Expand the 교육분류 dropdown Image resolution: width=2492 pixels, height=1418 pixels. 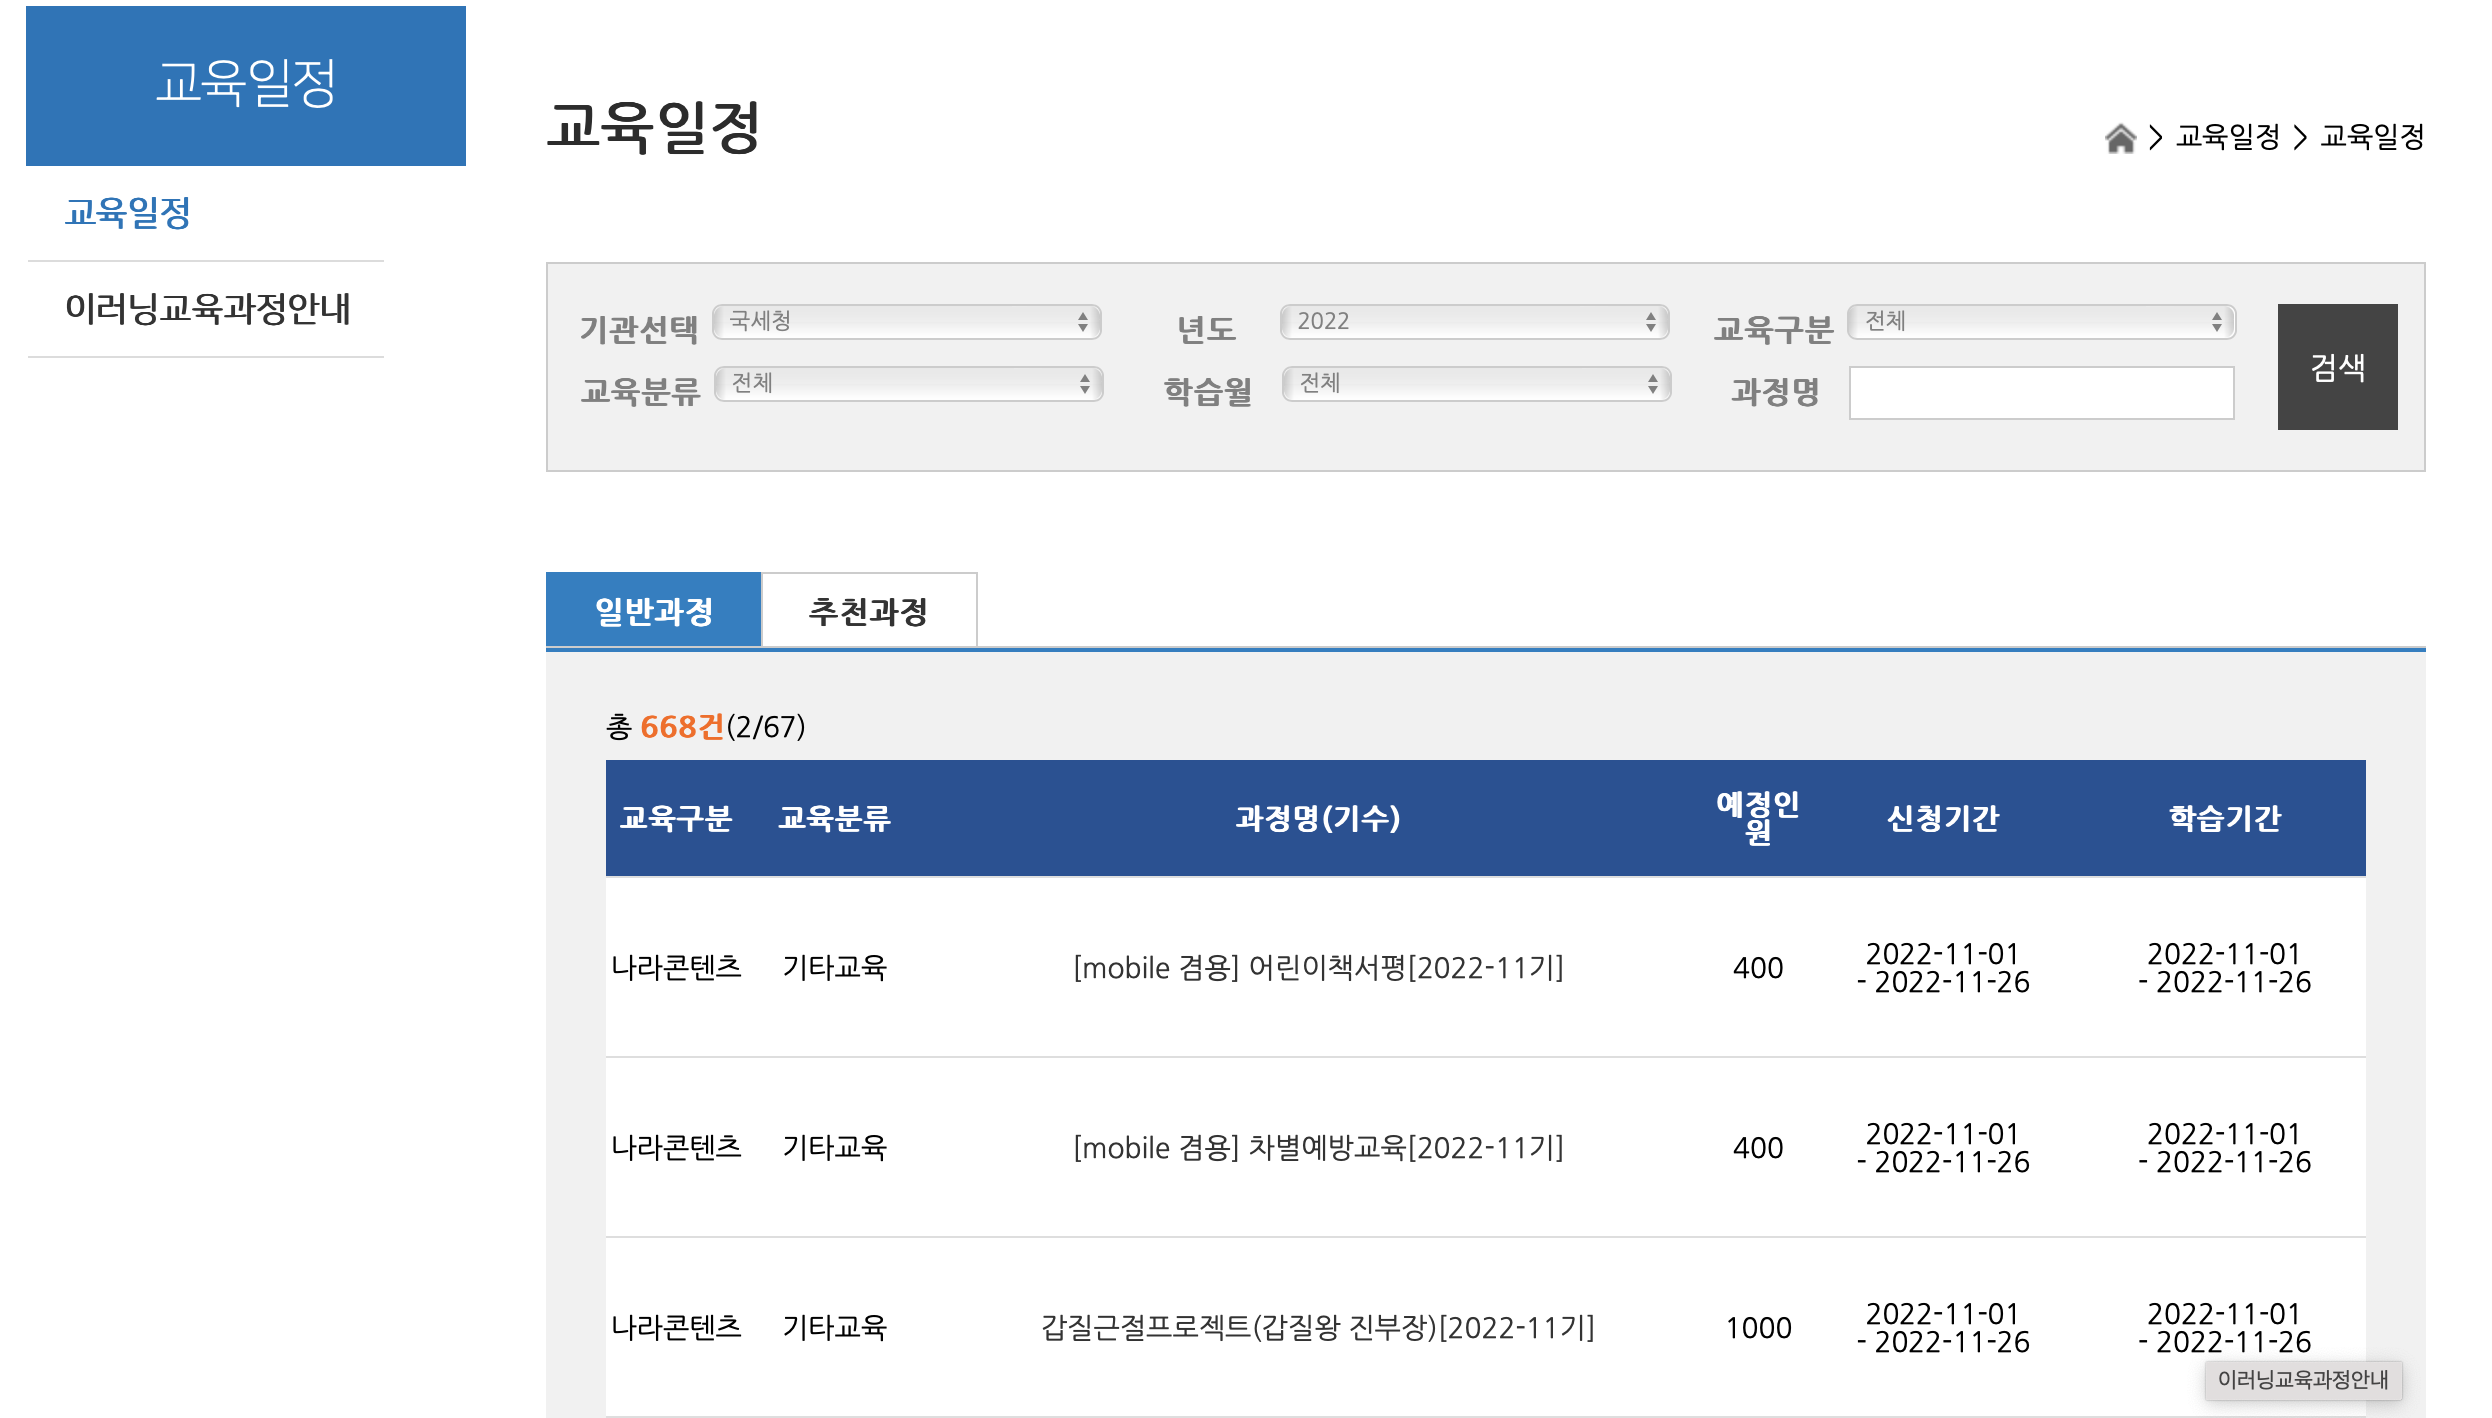point(908,383)
